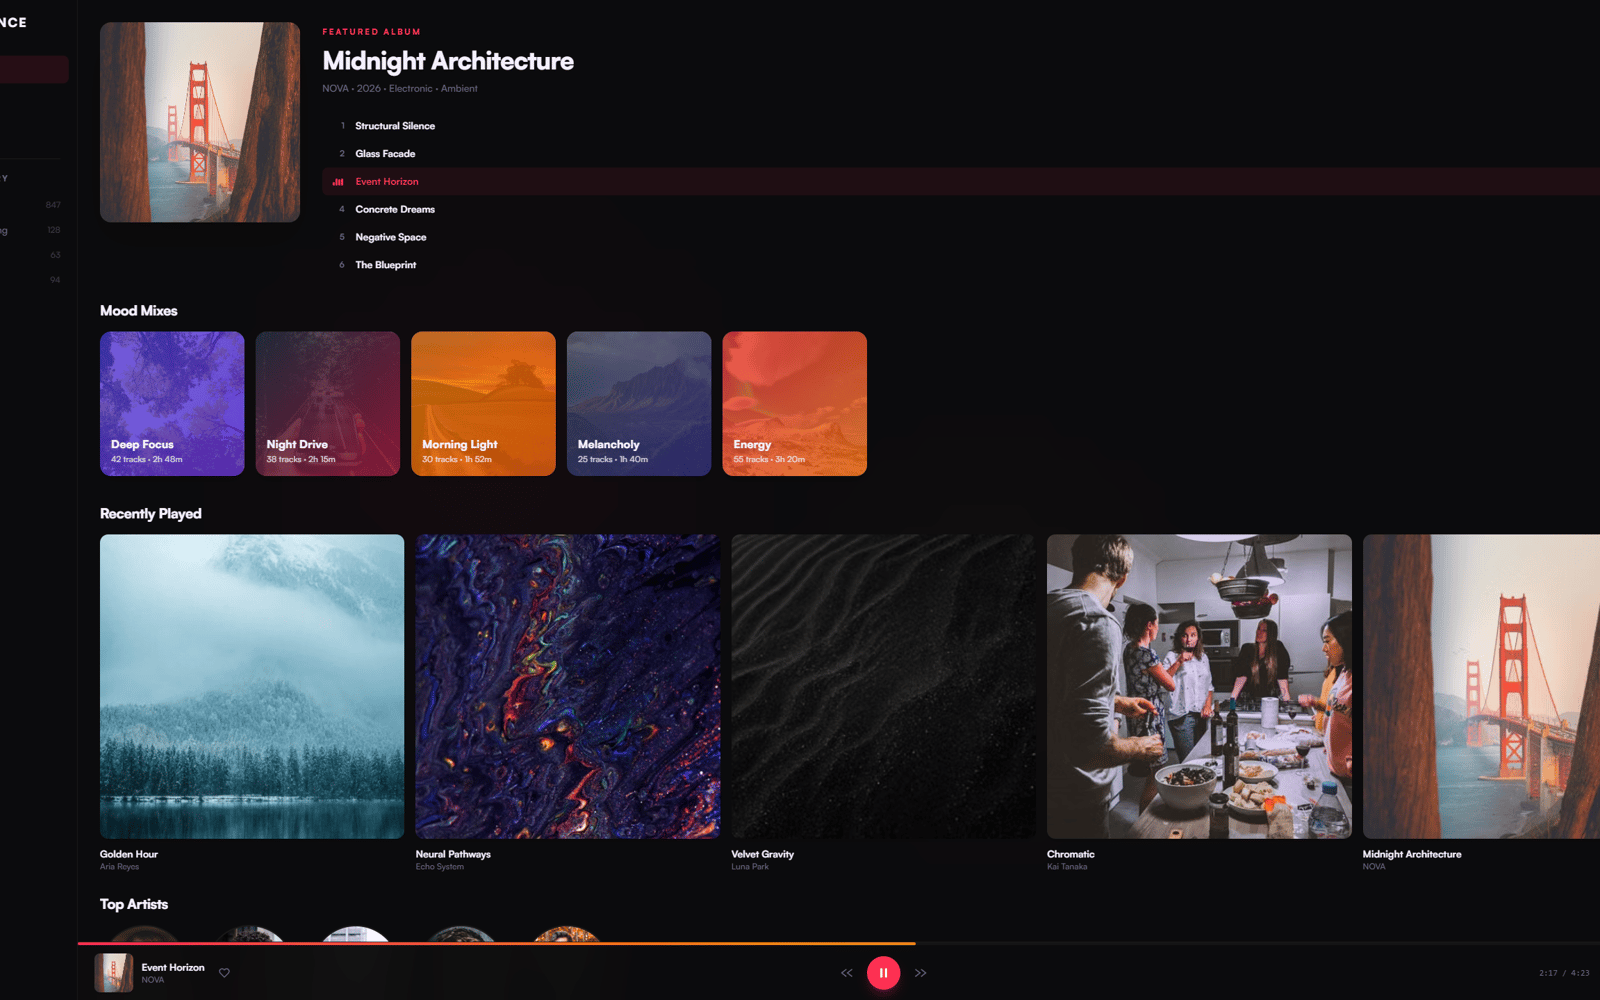Open the Midnight Architecture featured album cover
Image resolution: width=1600 pixels, height=1000 pixels.
(x=200, y=122)
